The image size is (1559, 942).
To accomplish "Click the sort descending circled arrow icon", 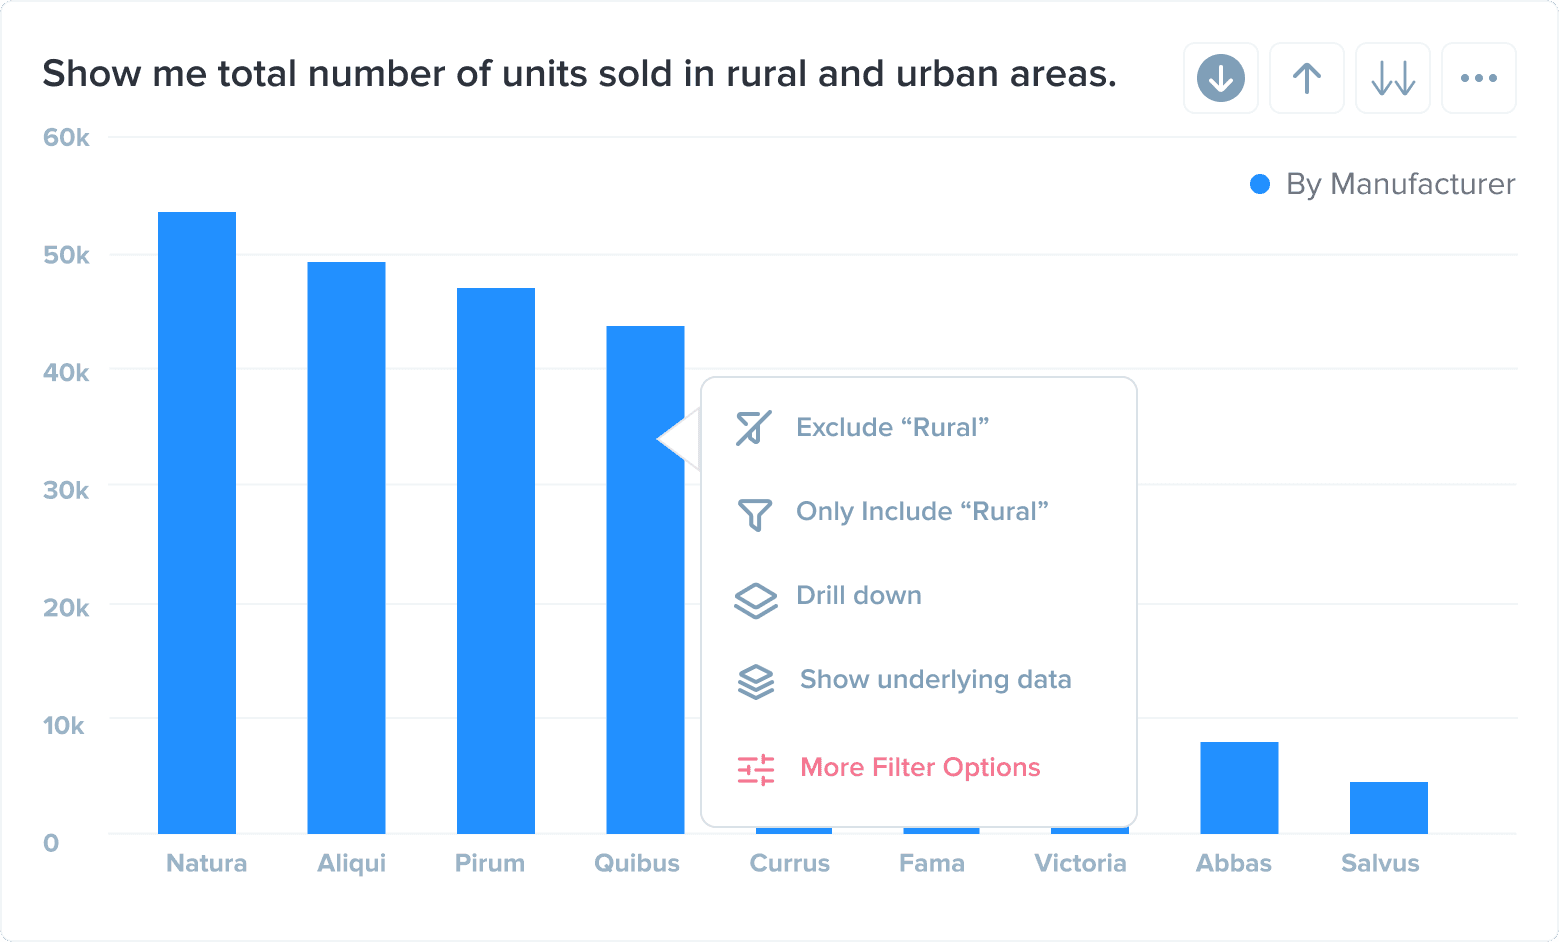I will (x=1221, y=78).
